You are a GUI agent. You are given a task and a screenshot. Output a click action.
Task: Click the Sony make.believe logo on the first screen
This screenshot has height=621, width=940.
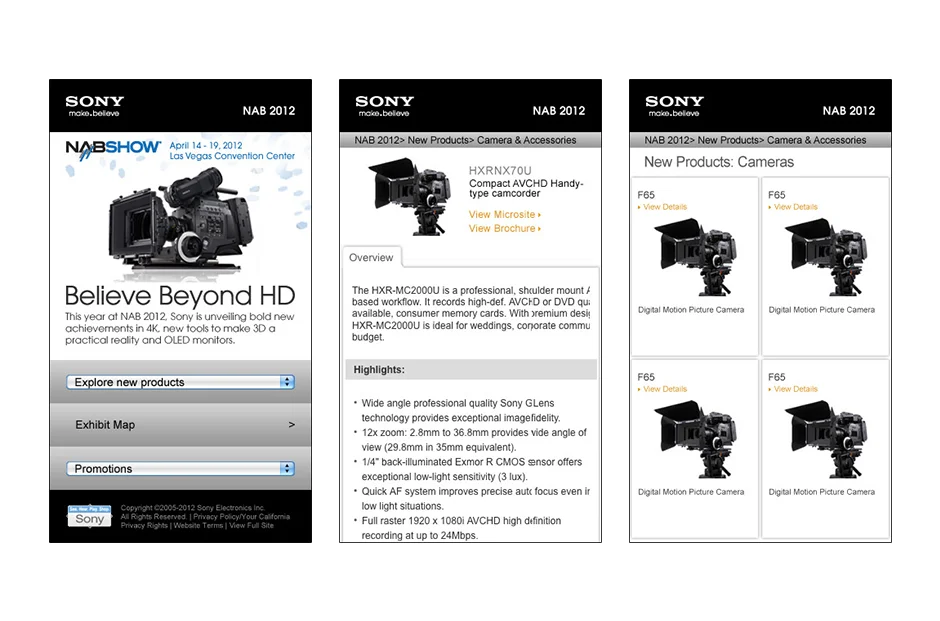[x=93, y=104]
